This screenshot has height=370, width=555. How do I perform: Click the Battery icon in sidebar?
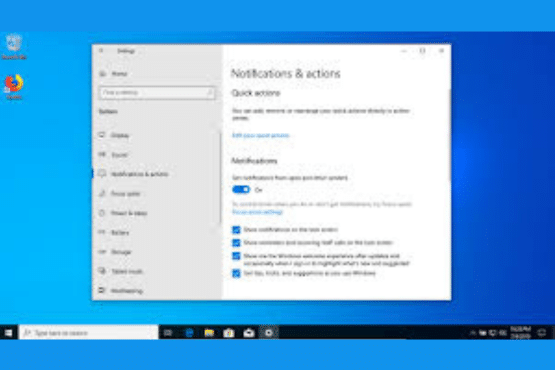coord(102,232)
